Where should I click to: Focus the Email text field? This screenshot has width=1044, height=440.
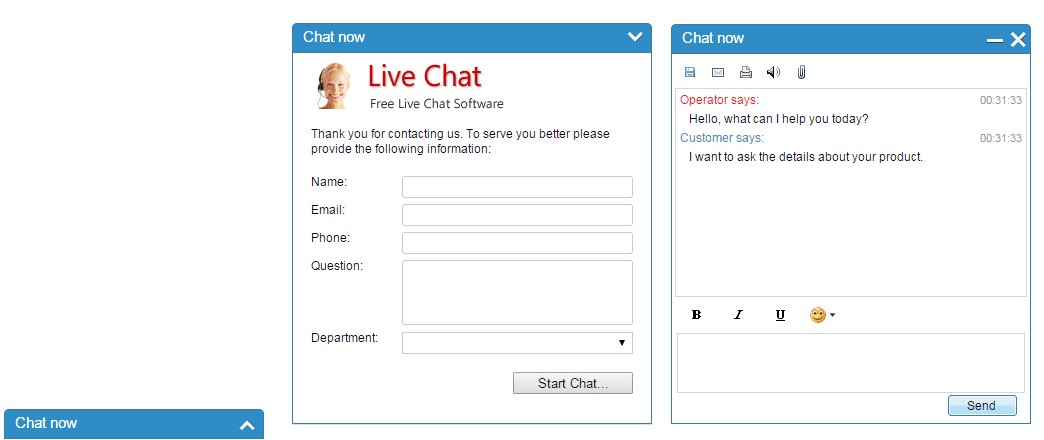[517, 215]
